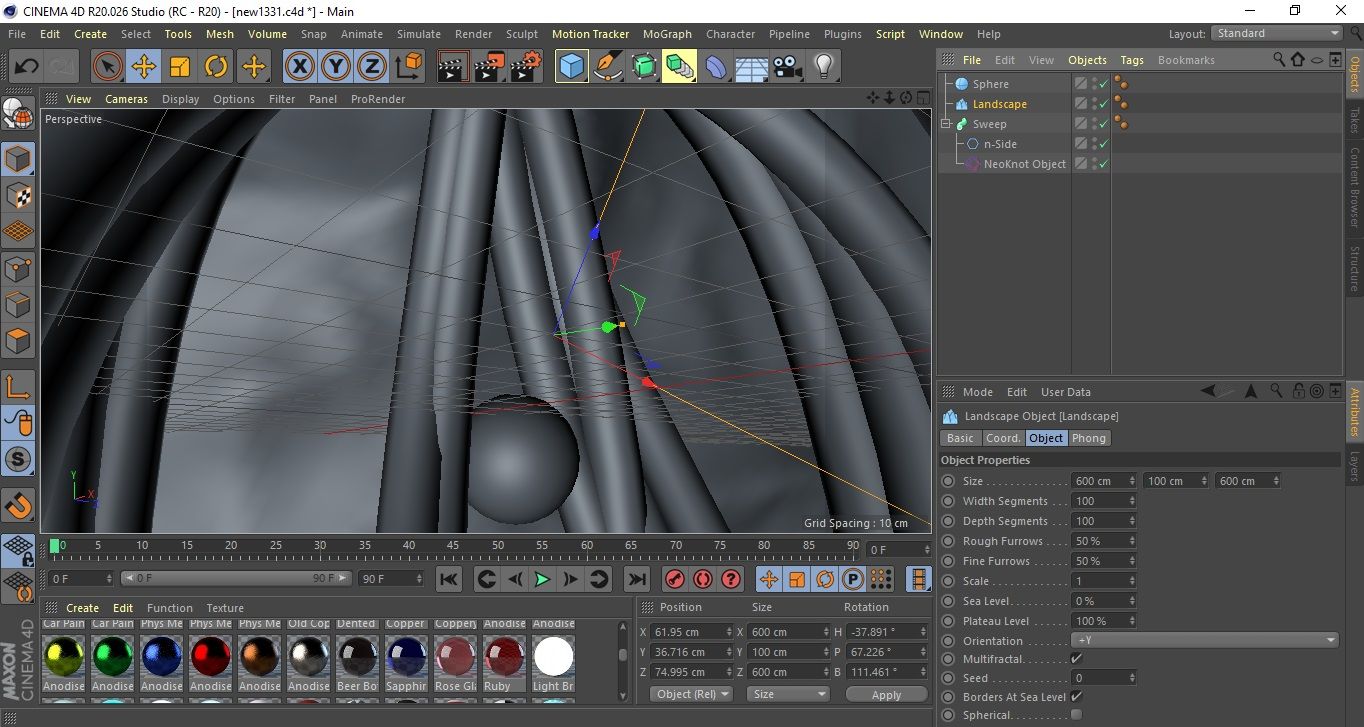The image size is (1364, 727).
Task: Toggle the Z axis lock
Action: 372,67
